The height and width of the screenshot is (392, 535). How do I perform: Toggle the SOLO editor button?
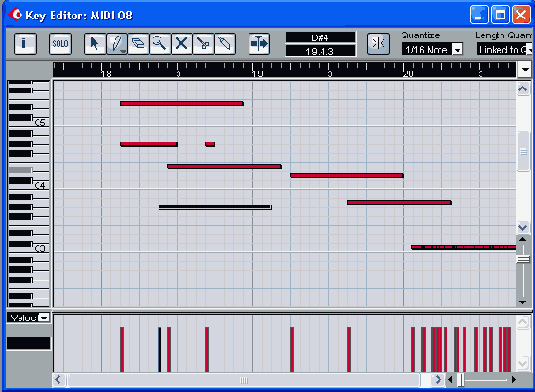(60, 44)
